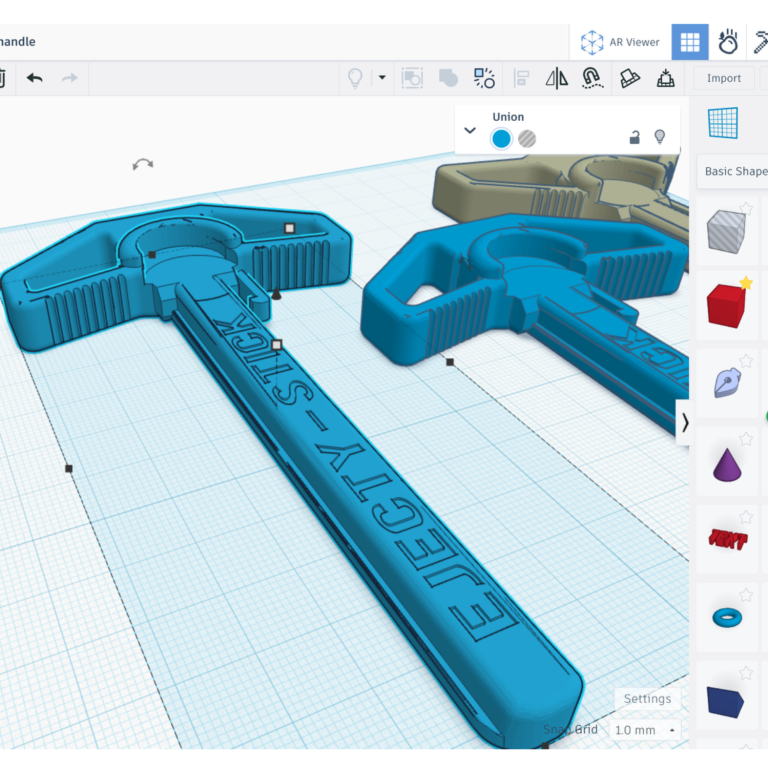The image size is (768, 768).
Task: Click the Undo arrow in the toolbar
Action: (35, 78)
